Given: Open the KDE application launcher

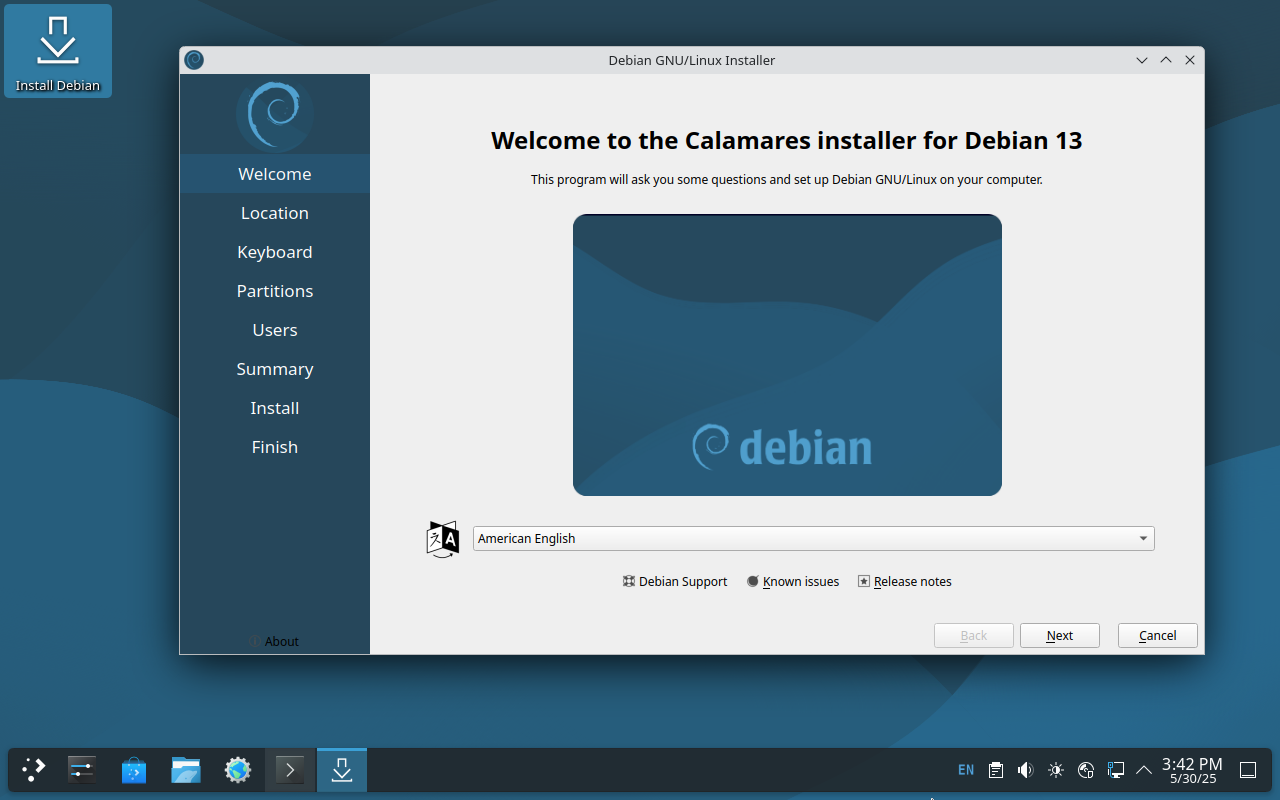Looking at the screenshot, I should [33, 770].
